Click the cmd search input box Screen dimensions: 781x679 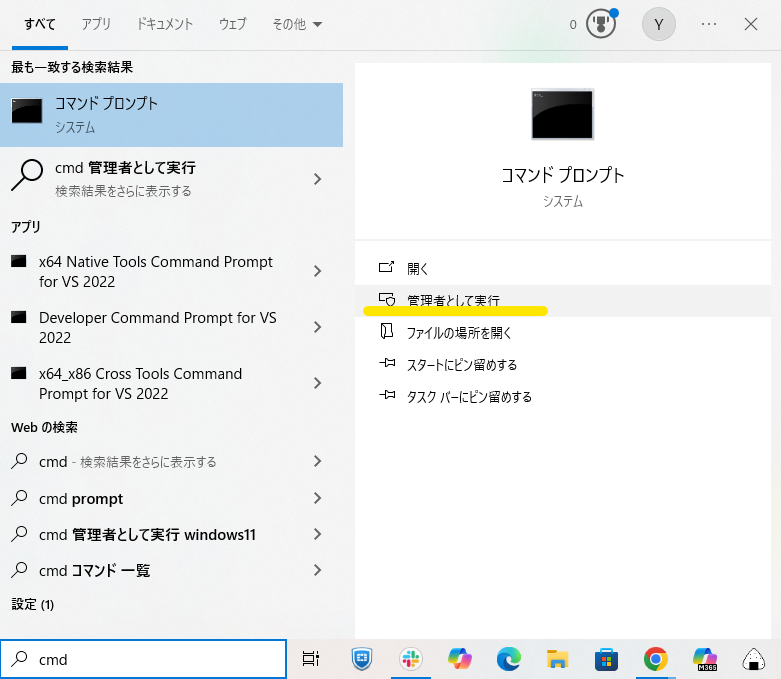143,659
